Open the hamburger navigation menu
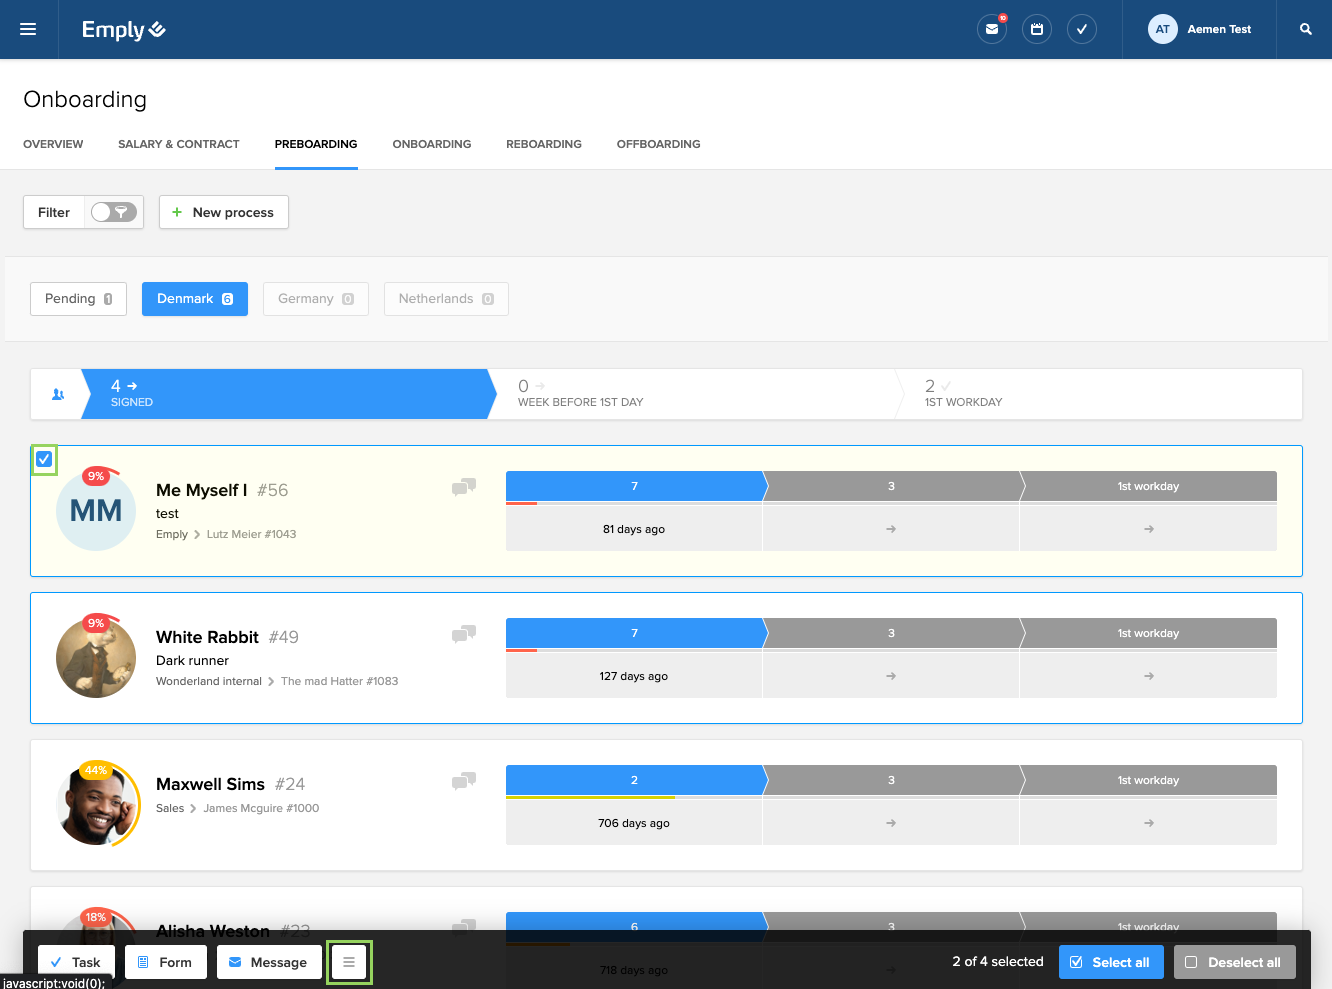Screen dimensions: 1332x989 (28, 29)
